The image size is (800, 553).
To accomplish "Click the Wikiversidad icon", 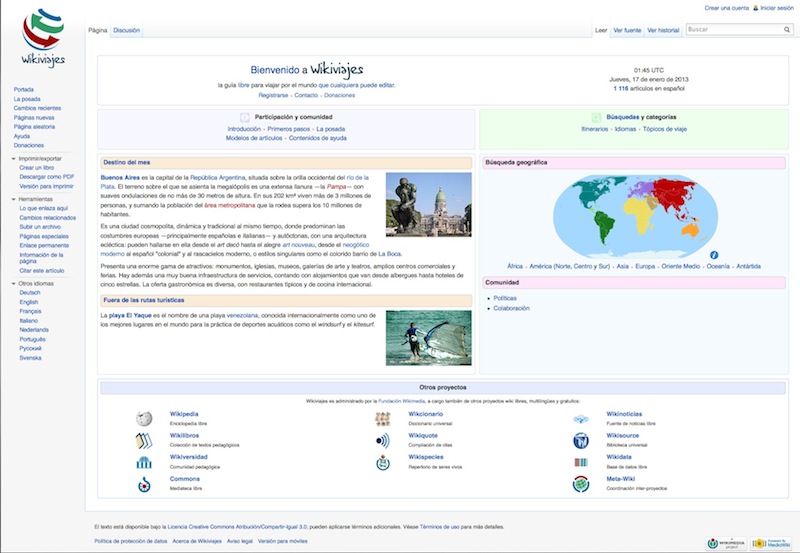I will (144, 463).
